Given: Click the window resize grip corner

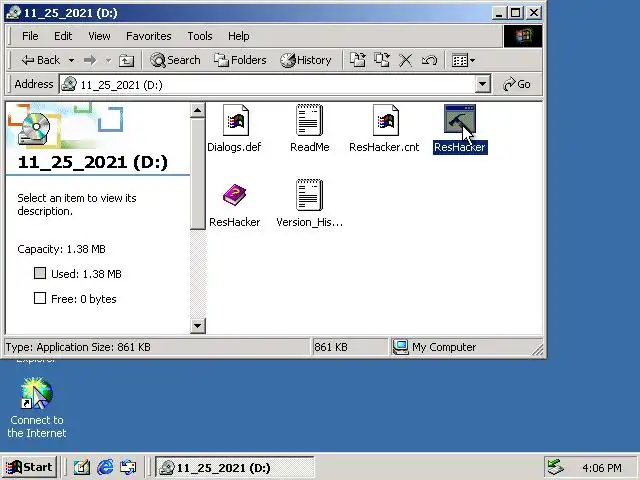Looking at the screenshot, I should click(x=538, y=350).
